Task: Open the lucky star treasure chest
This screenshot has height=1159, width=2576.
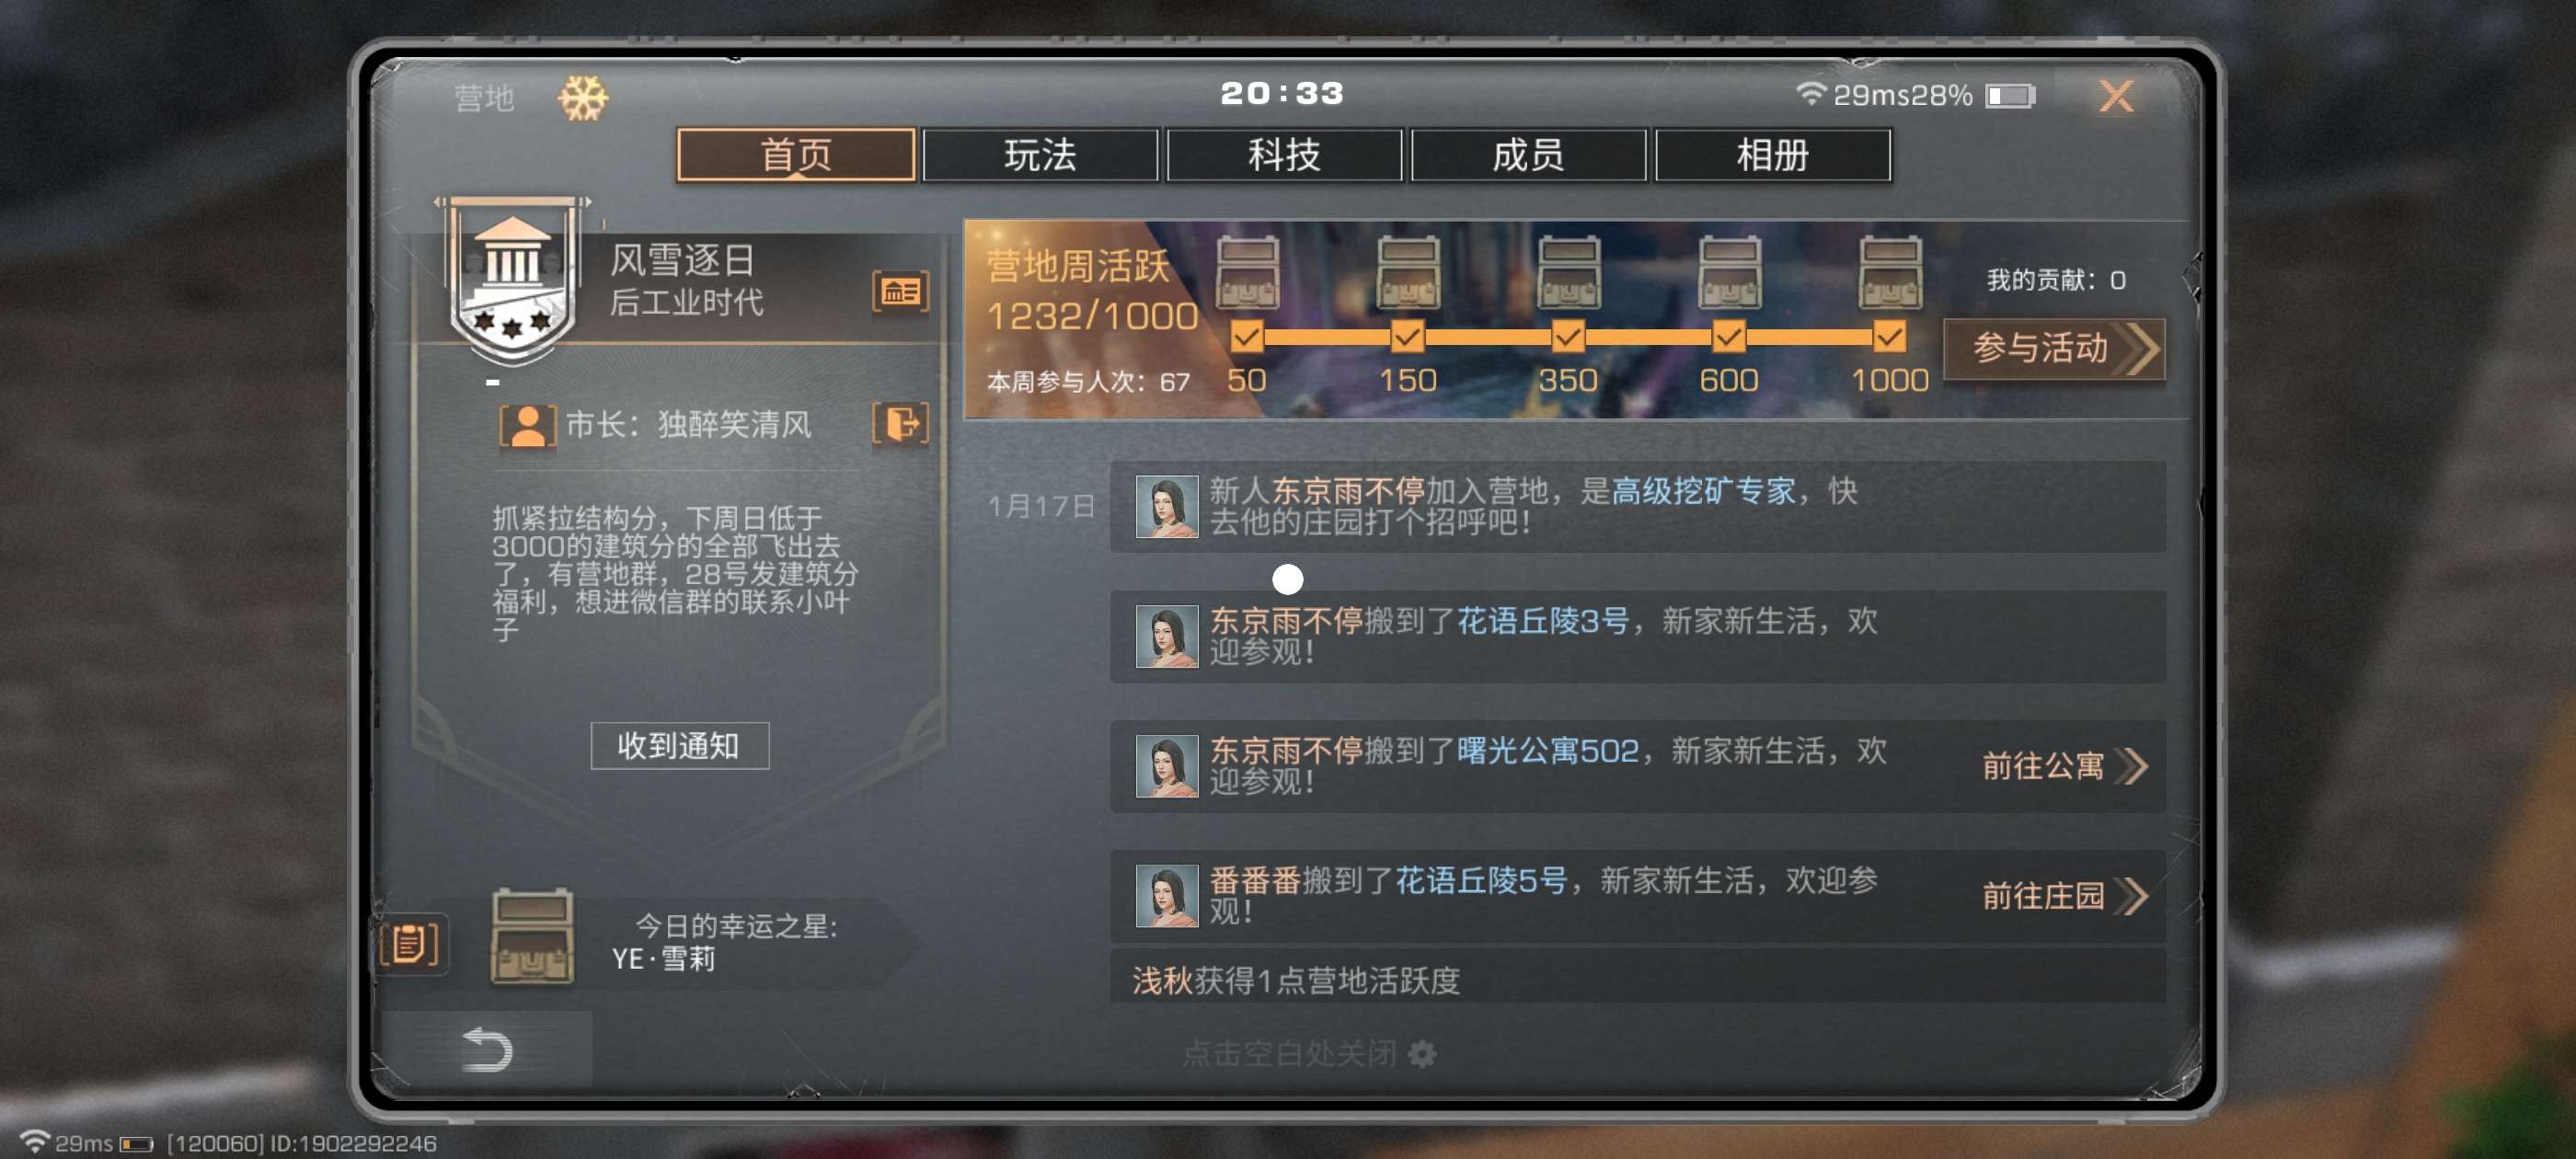Action: pyautogui.click(x=532, y=937)
